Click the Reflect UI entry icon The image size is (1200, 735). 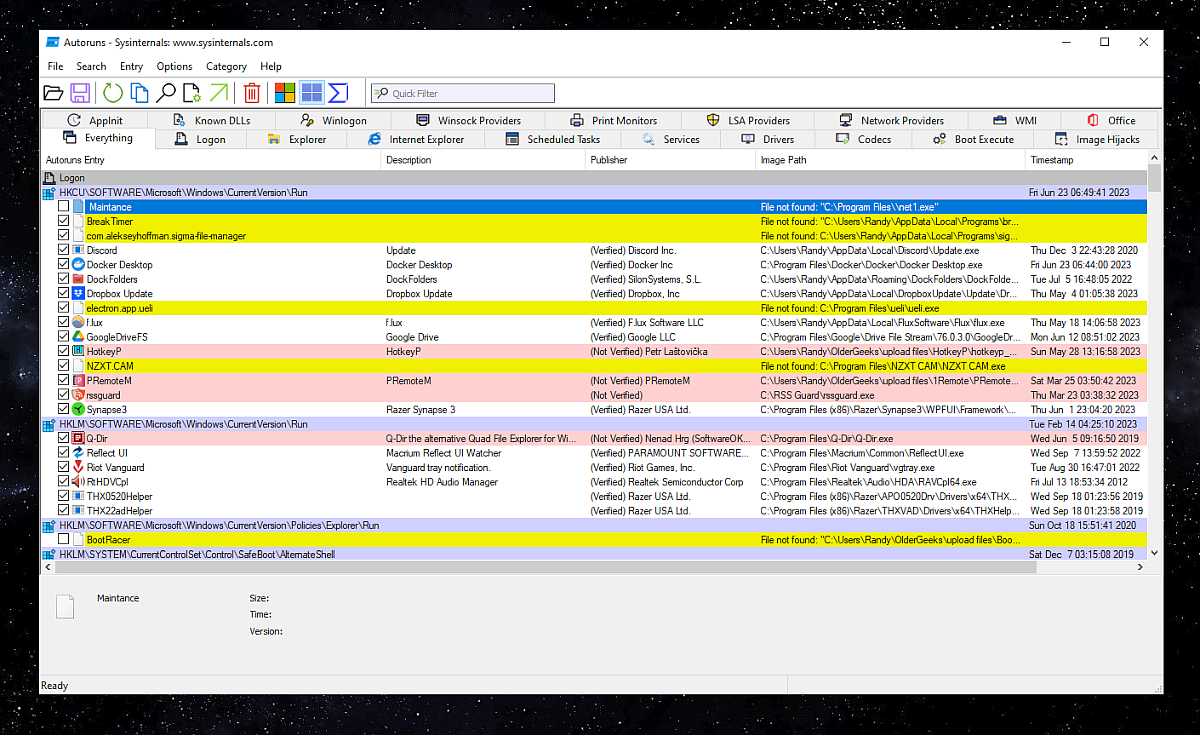tap(78, 453)
